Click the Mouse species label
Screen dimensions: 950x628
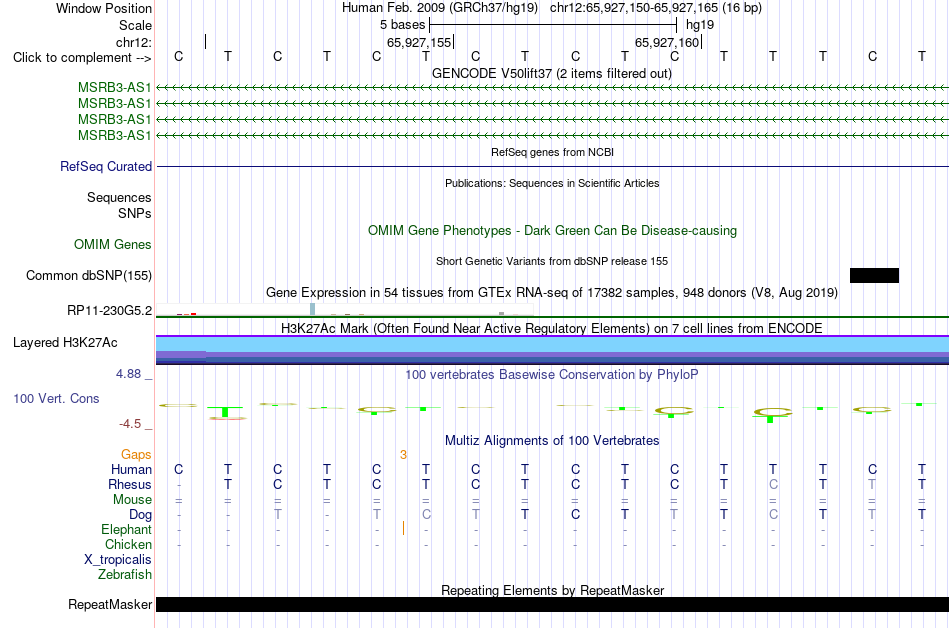132,500
